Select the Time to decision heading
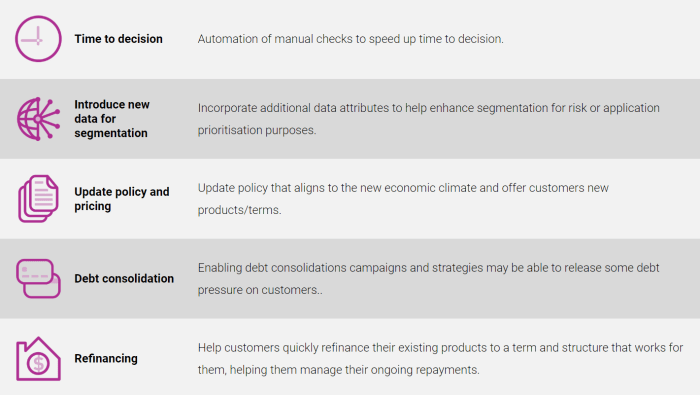This screenshot has height=395, width=700. tap(118, 39)
